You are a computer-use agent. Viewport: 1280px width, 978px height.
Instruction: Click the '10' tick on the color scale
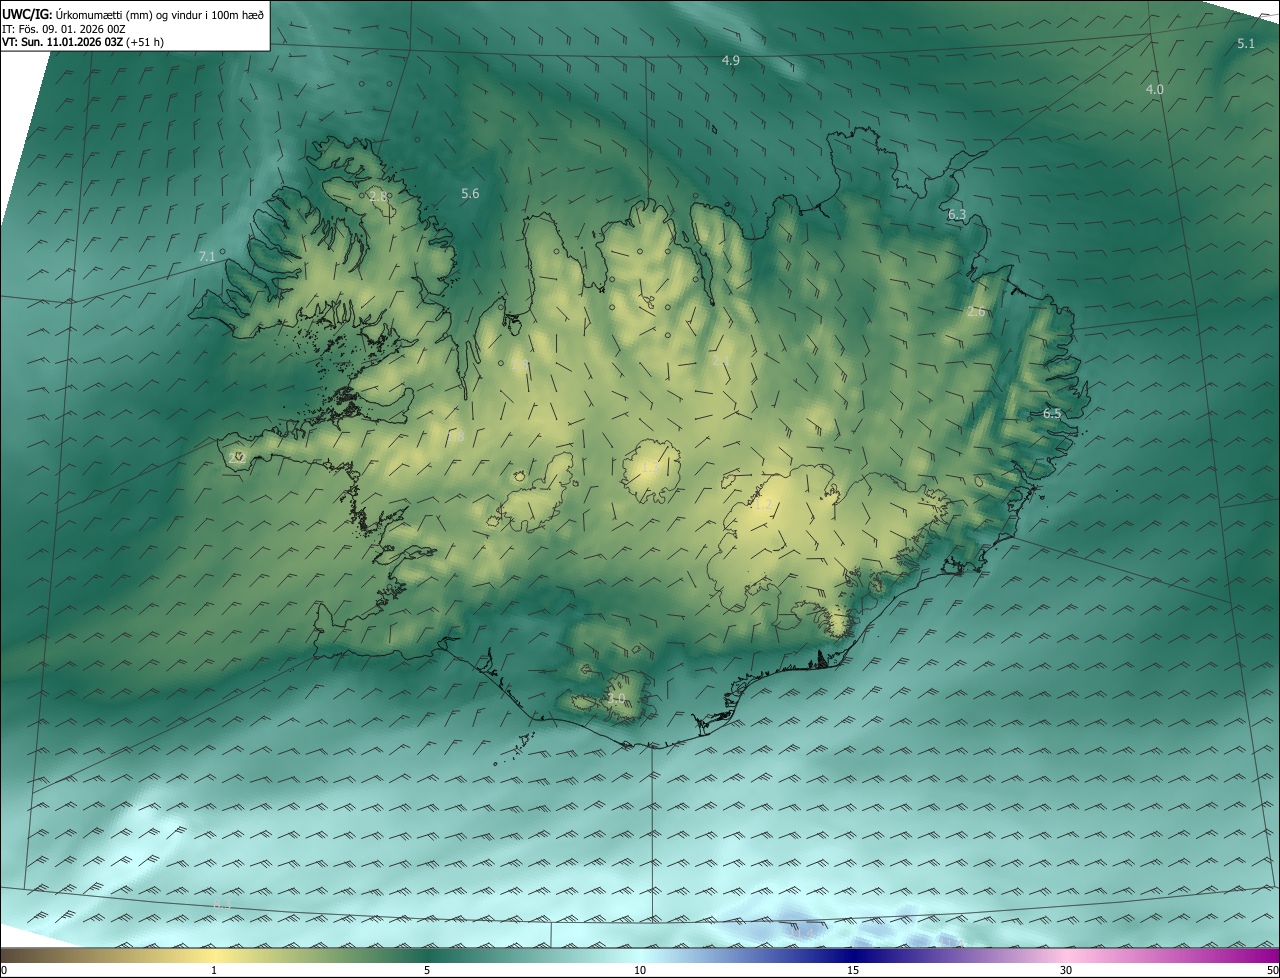pyautogui.click(x=640, y=971)
